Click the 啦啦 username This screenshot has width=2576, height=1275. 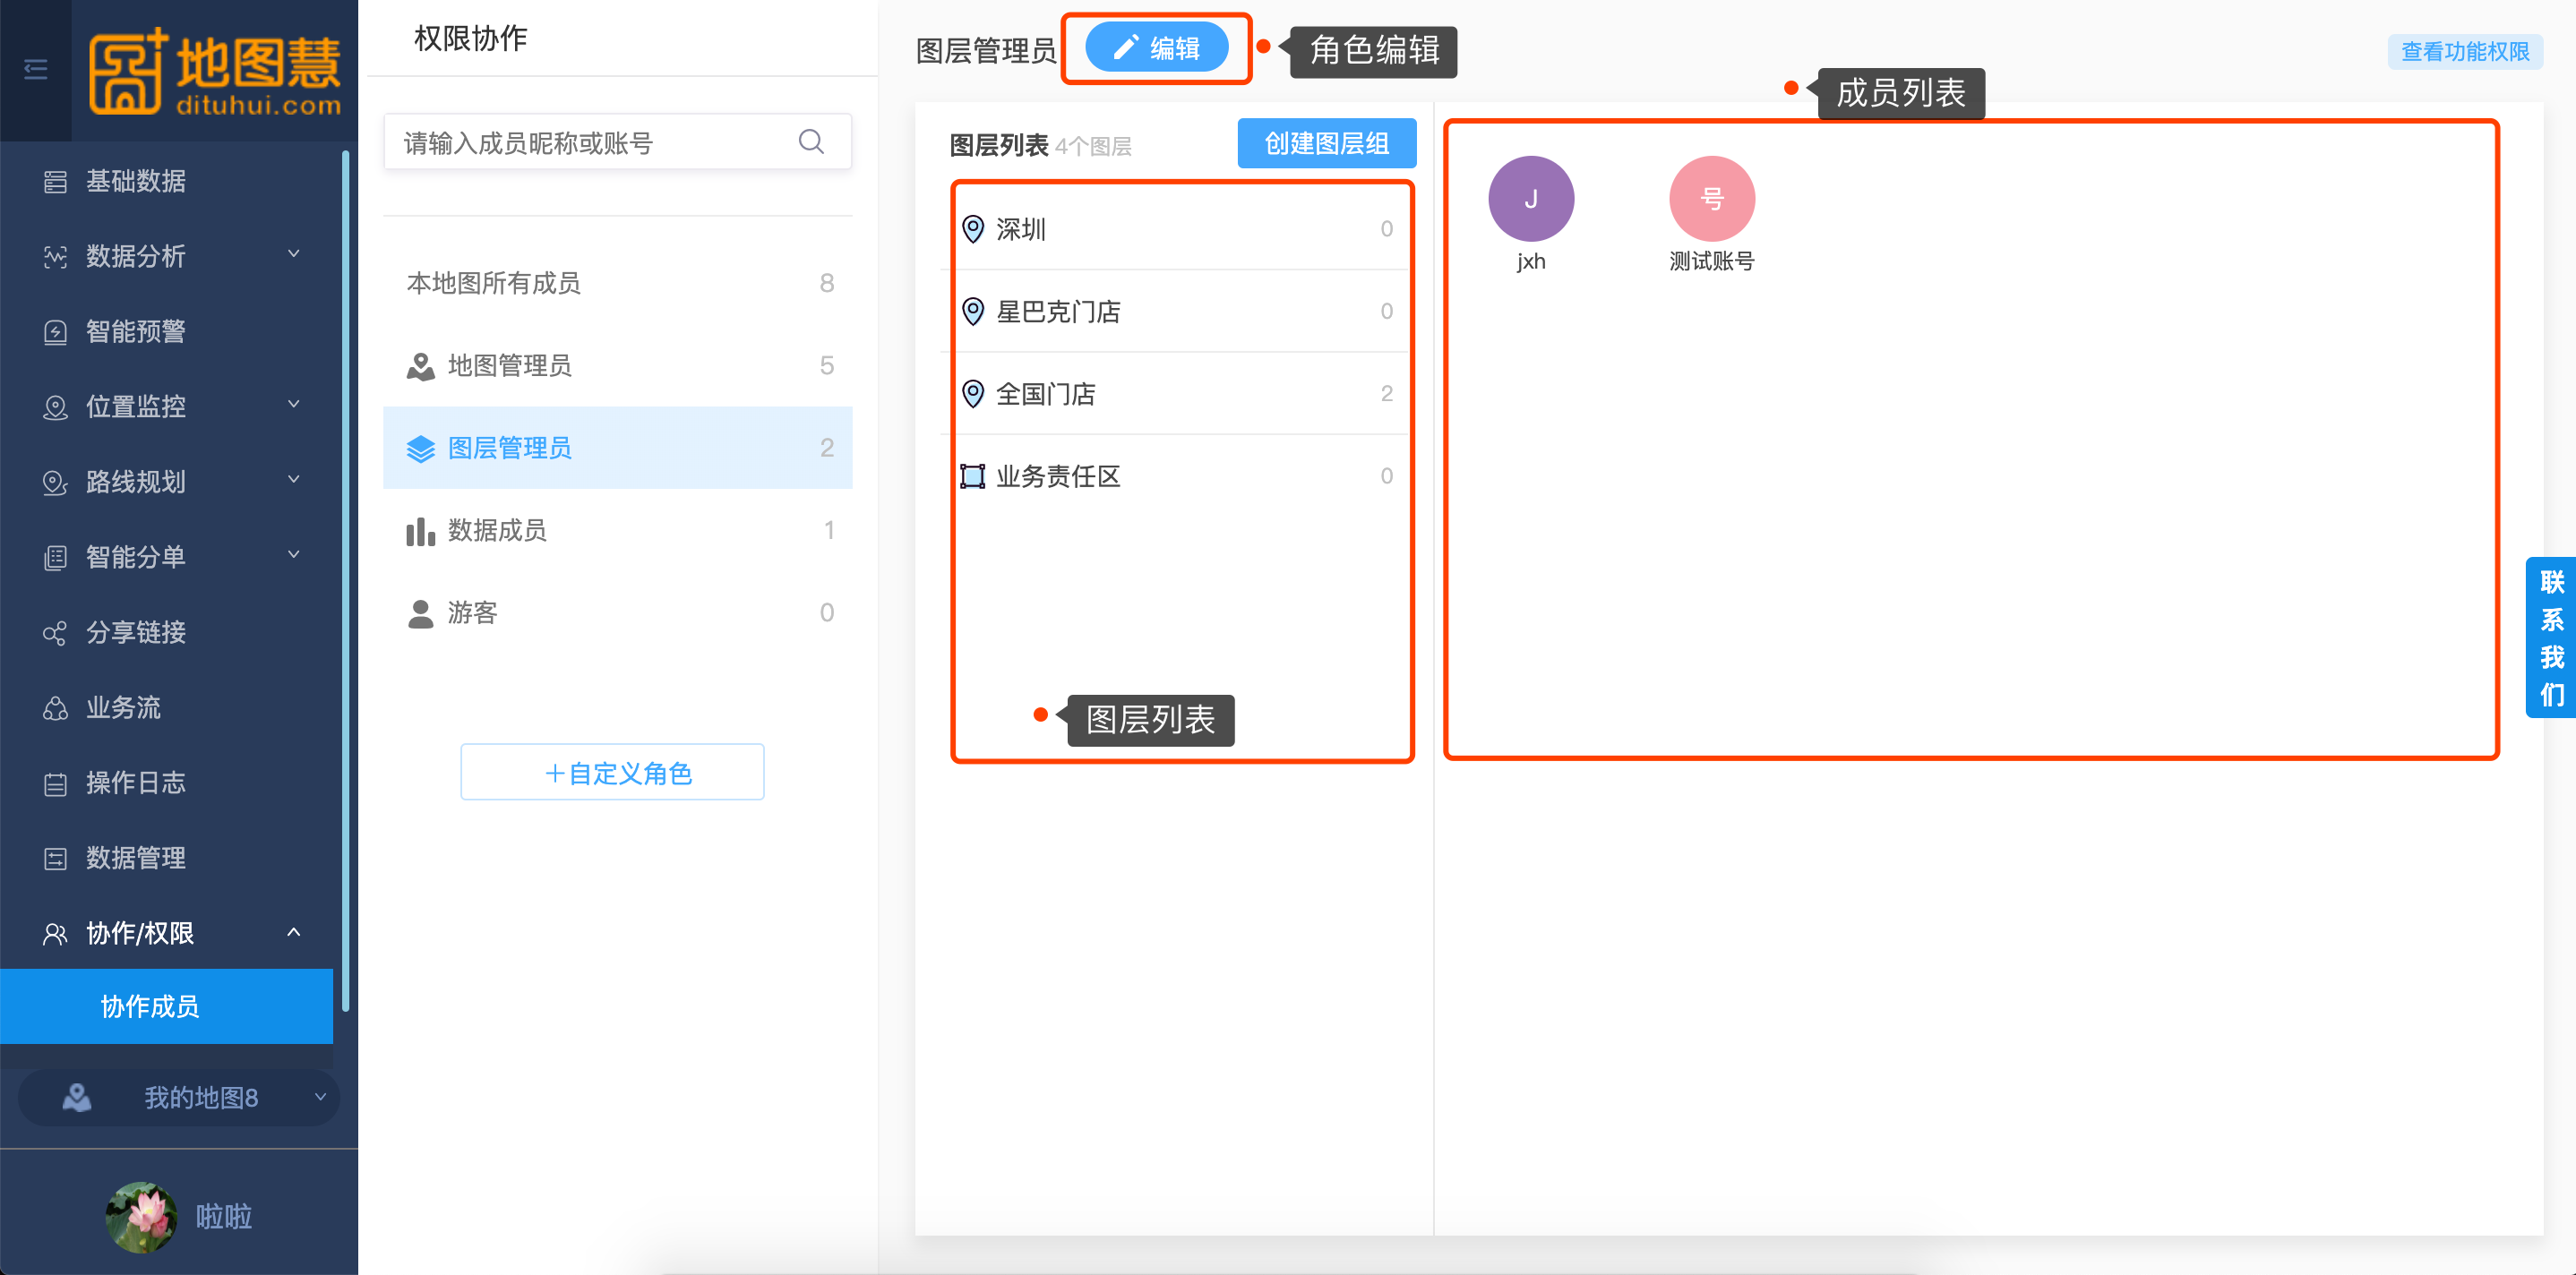[x=224, y=1216]
